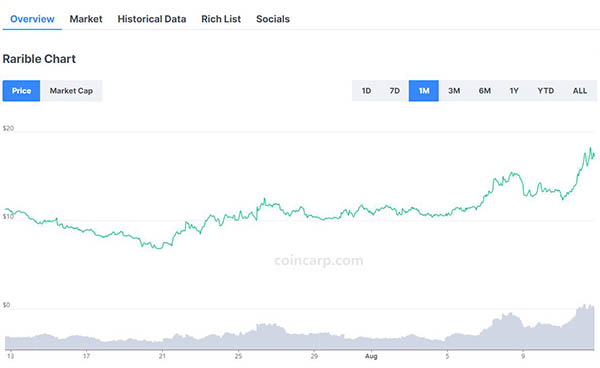The height and width of the screenshot is (368, 600).
Task: Click the $20 axis label
Action: (8, 128)
